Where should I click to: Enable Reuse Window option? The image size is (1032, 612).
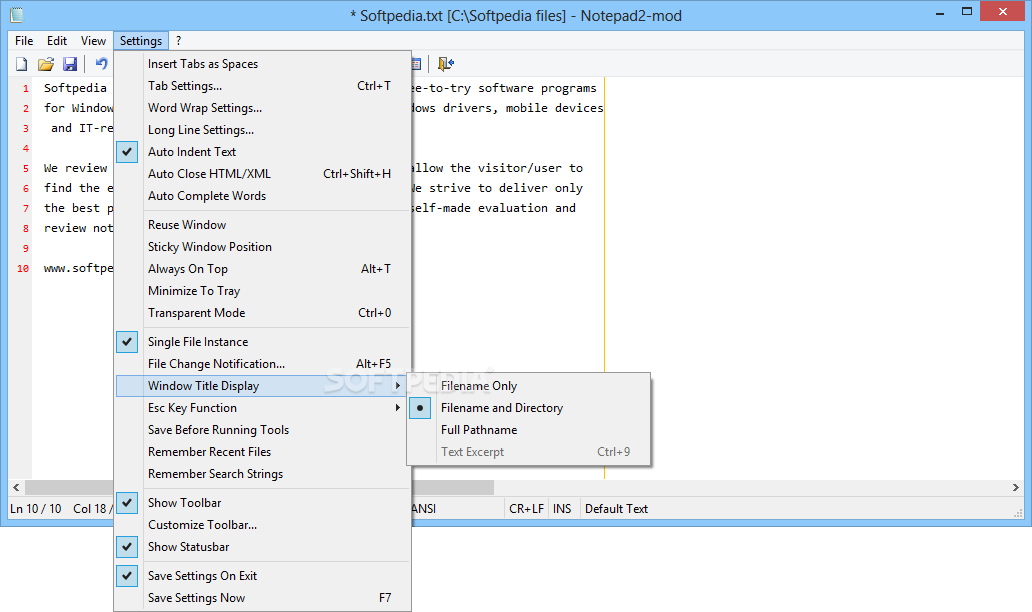[262, 225]
